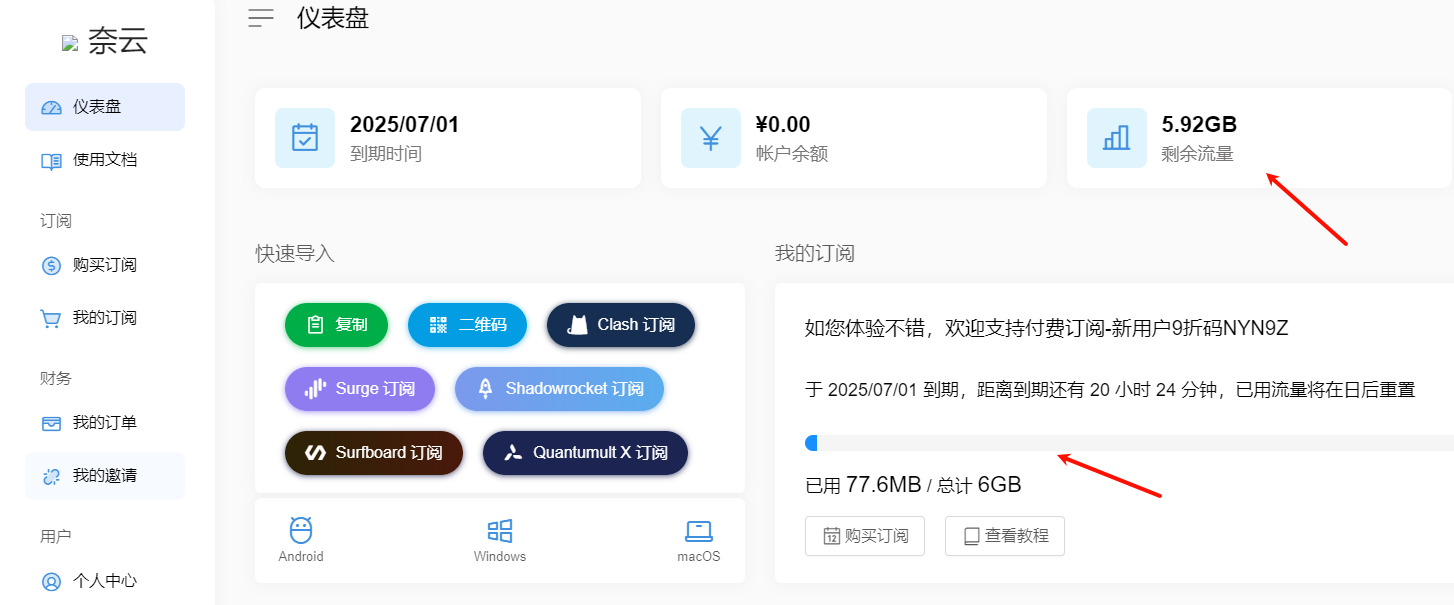The image size is (1454, 605).
Task: Open 仪表盘 in the sidebar
Action: pos(105,107)
